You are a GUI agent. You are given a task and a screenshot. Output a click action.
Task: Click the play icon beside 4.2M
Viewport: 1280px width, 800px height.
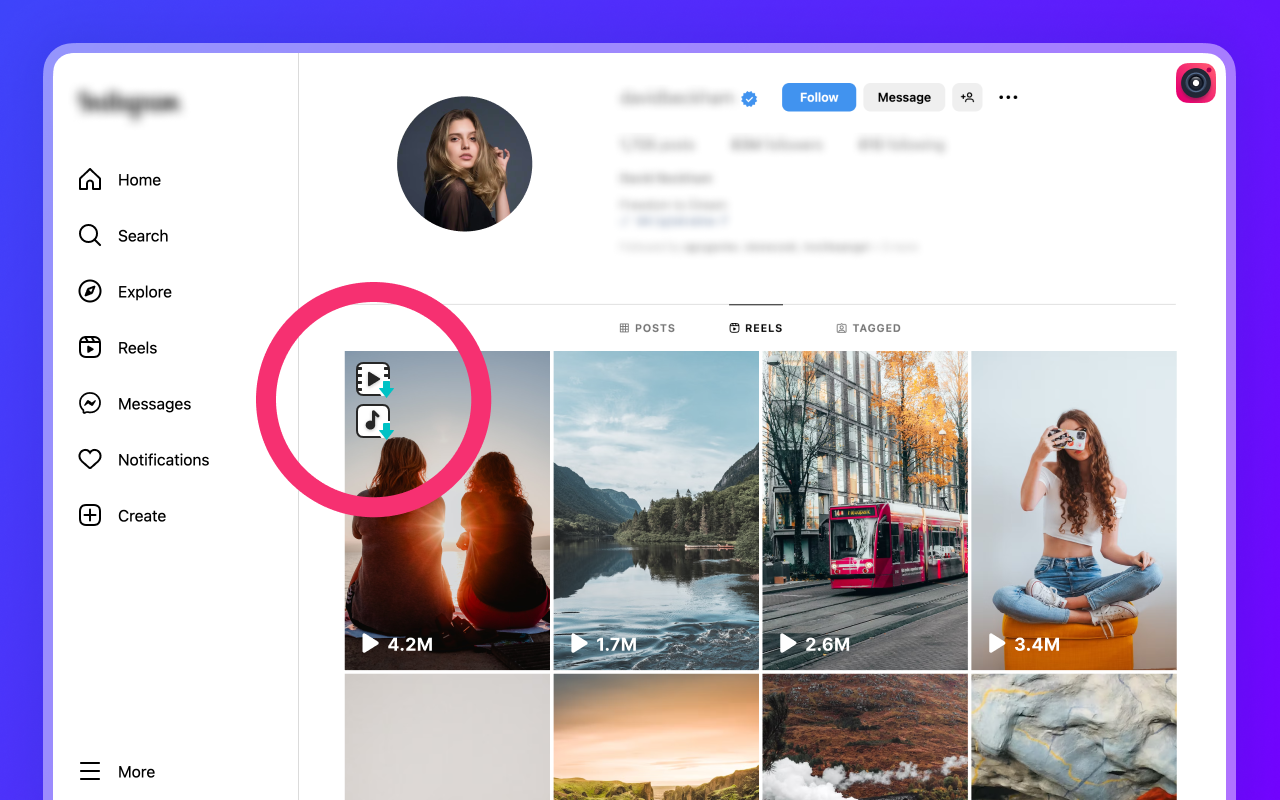[370, 643]
